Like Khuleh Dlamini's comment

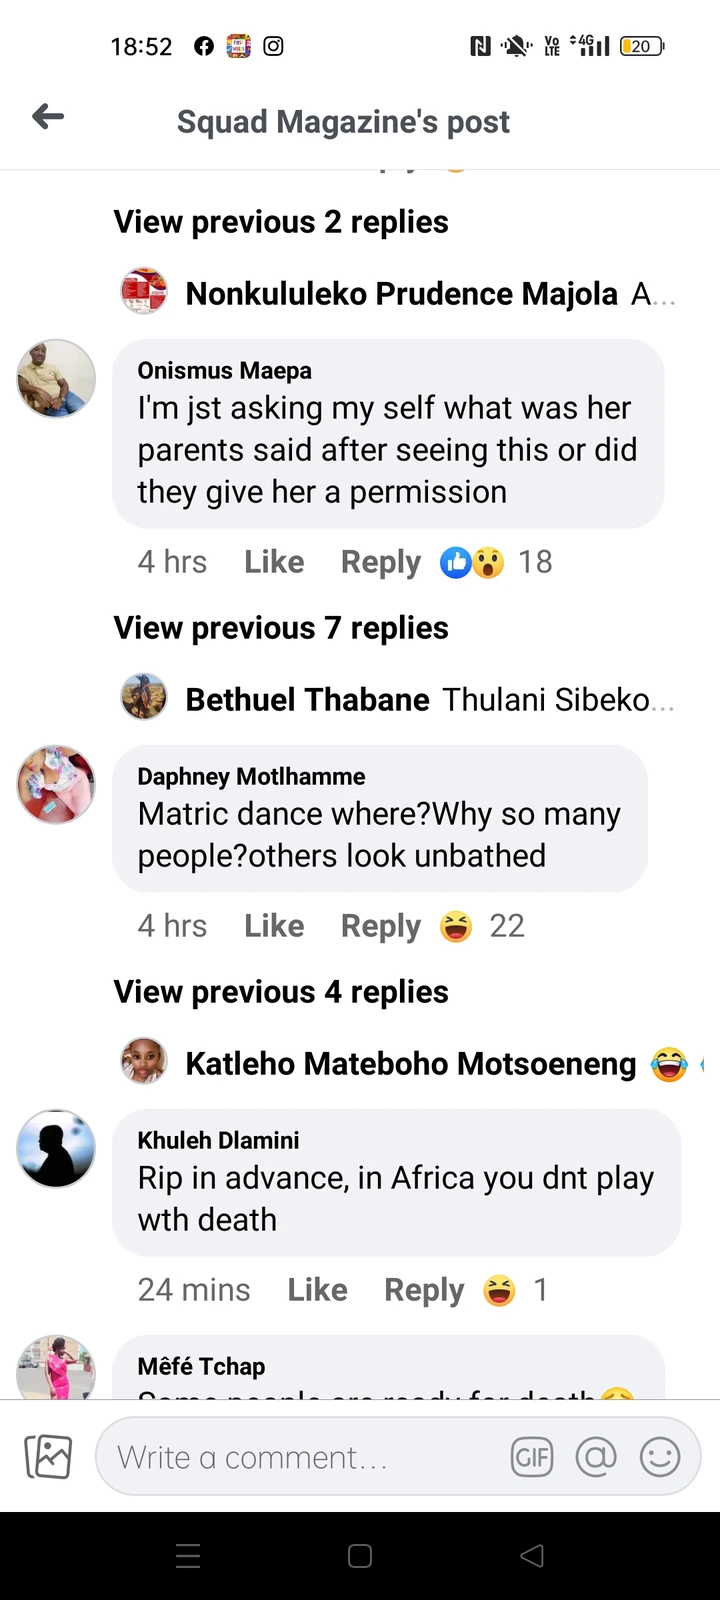317,1290
